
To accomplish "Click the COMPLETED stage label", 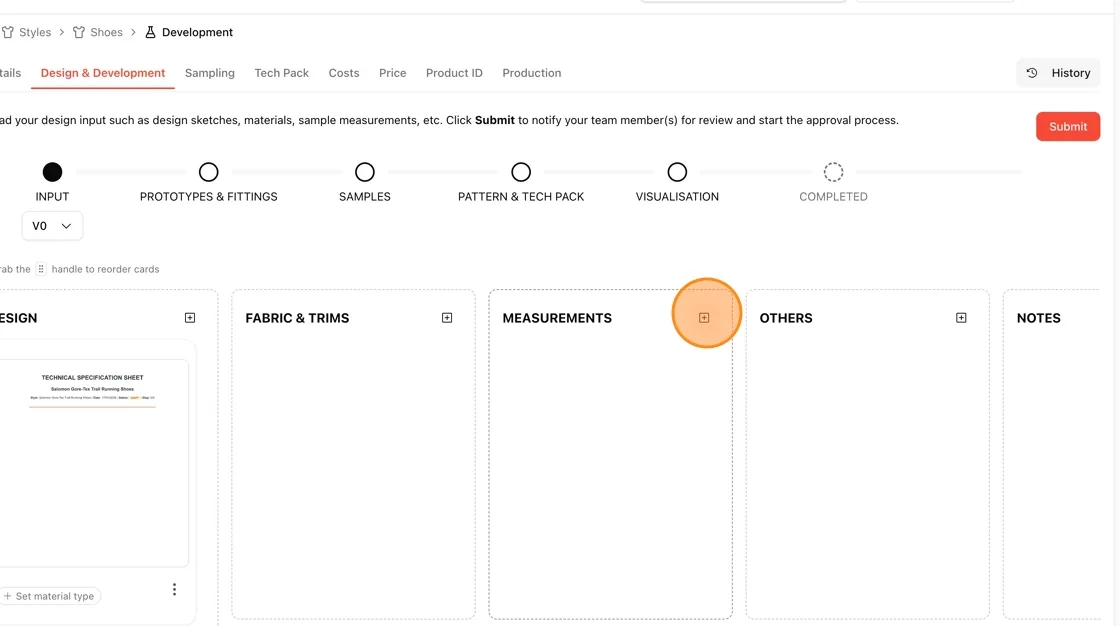I will click(834, 197).
